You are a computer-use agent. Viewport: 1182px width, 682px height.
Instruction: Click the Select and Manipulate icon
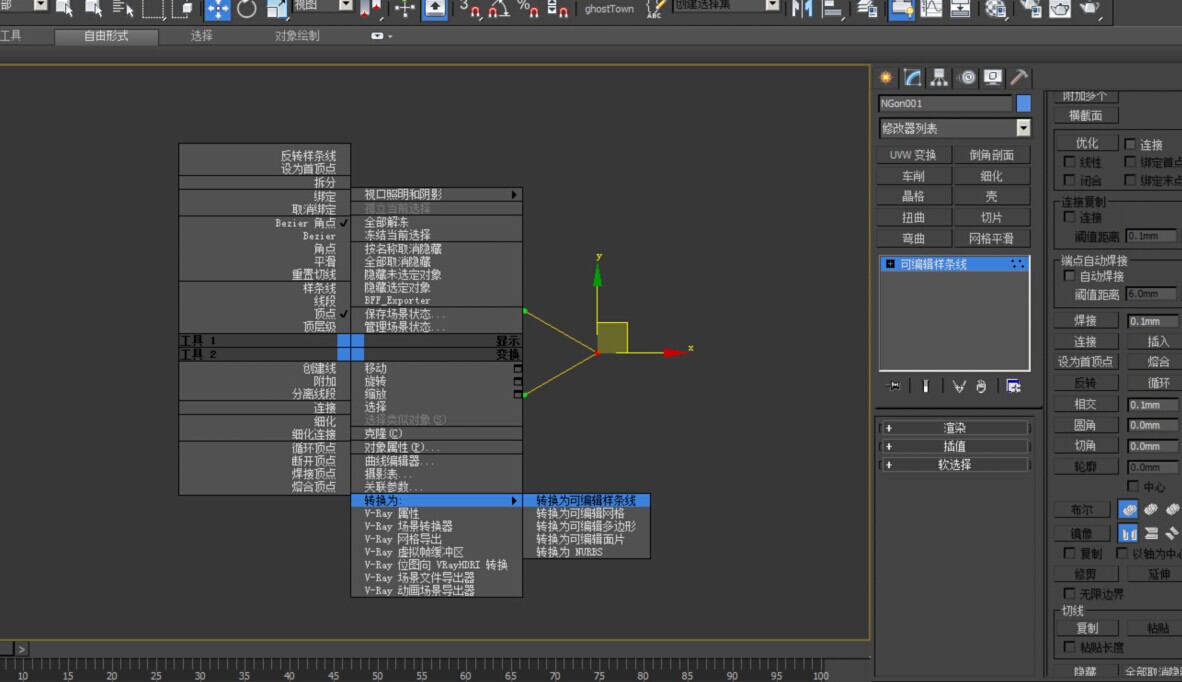point(405,9)
